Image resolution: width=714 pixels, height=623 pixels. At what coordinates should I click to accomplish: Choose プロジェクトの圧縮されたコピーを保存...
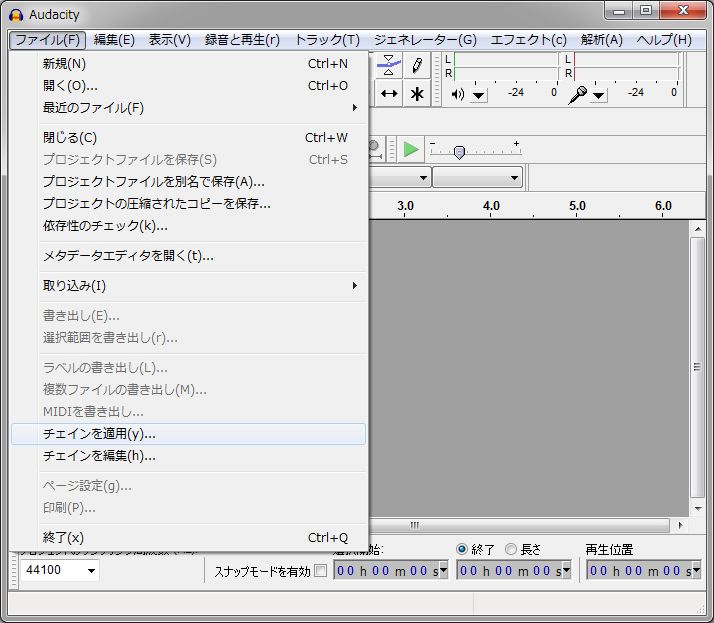[189, 204]
